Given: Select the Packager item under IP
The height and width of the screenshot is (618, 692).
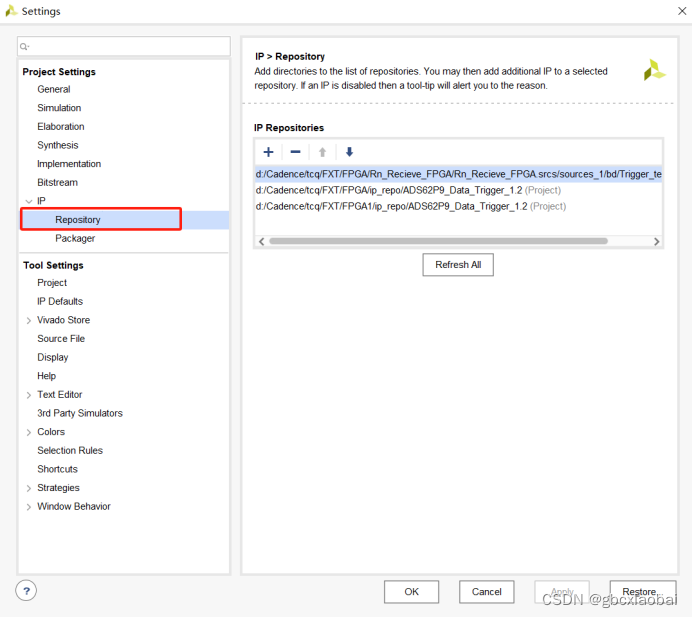Looking at the screenshot, I should coord(75,238).
